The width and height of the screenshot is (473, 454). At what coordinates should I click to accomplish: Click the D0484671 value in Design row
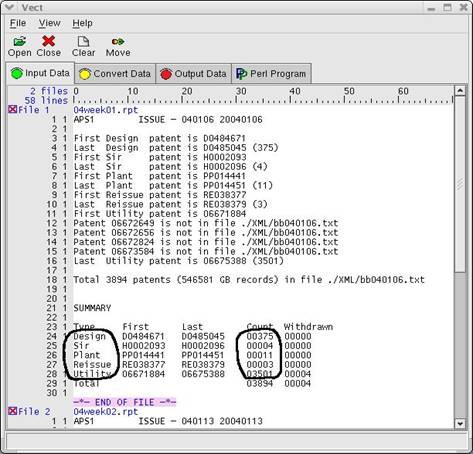[x=143, y=336]
